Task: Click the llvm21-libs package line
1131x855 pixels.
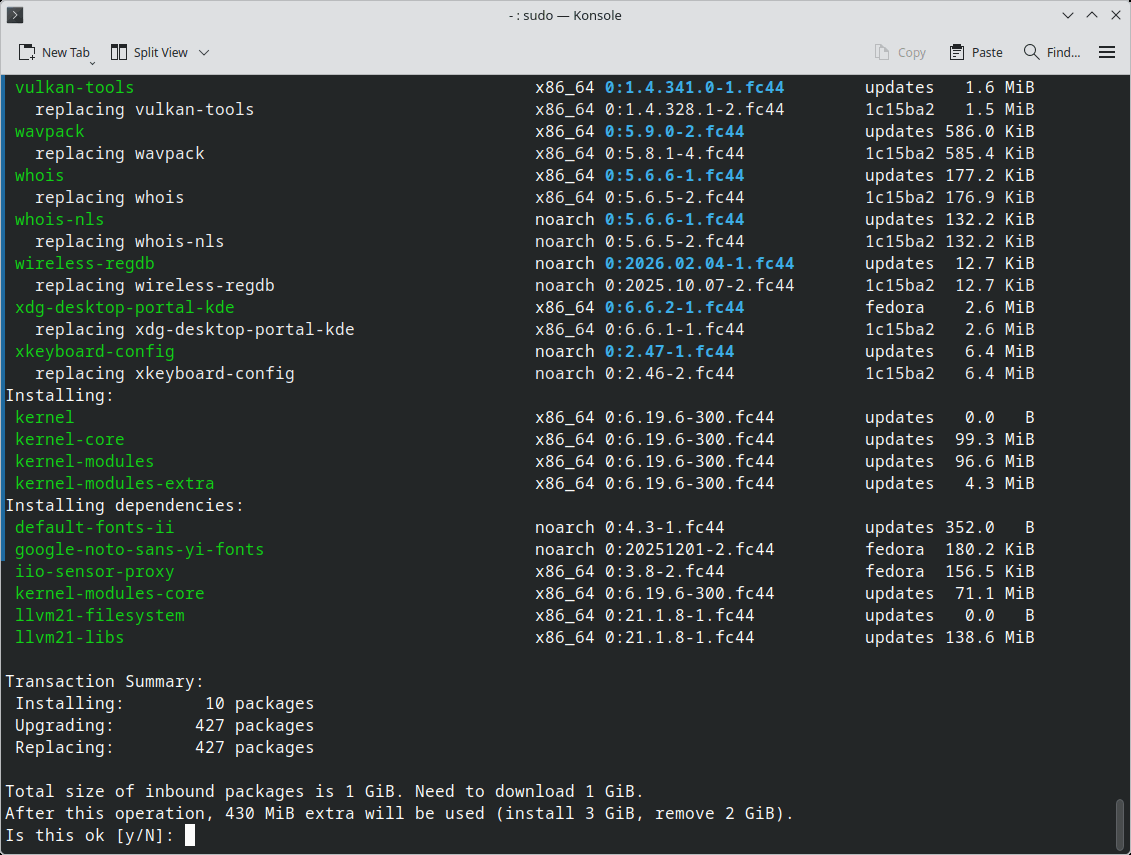Action: [x=69, y=638]
